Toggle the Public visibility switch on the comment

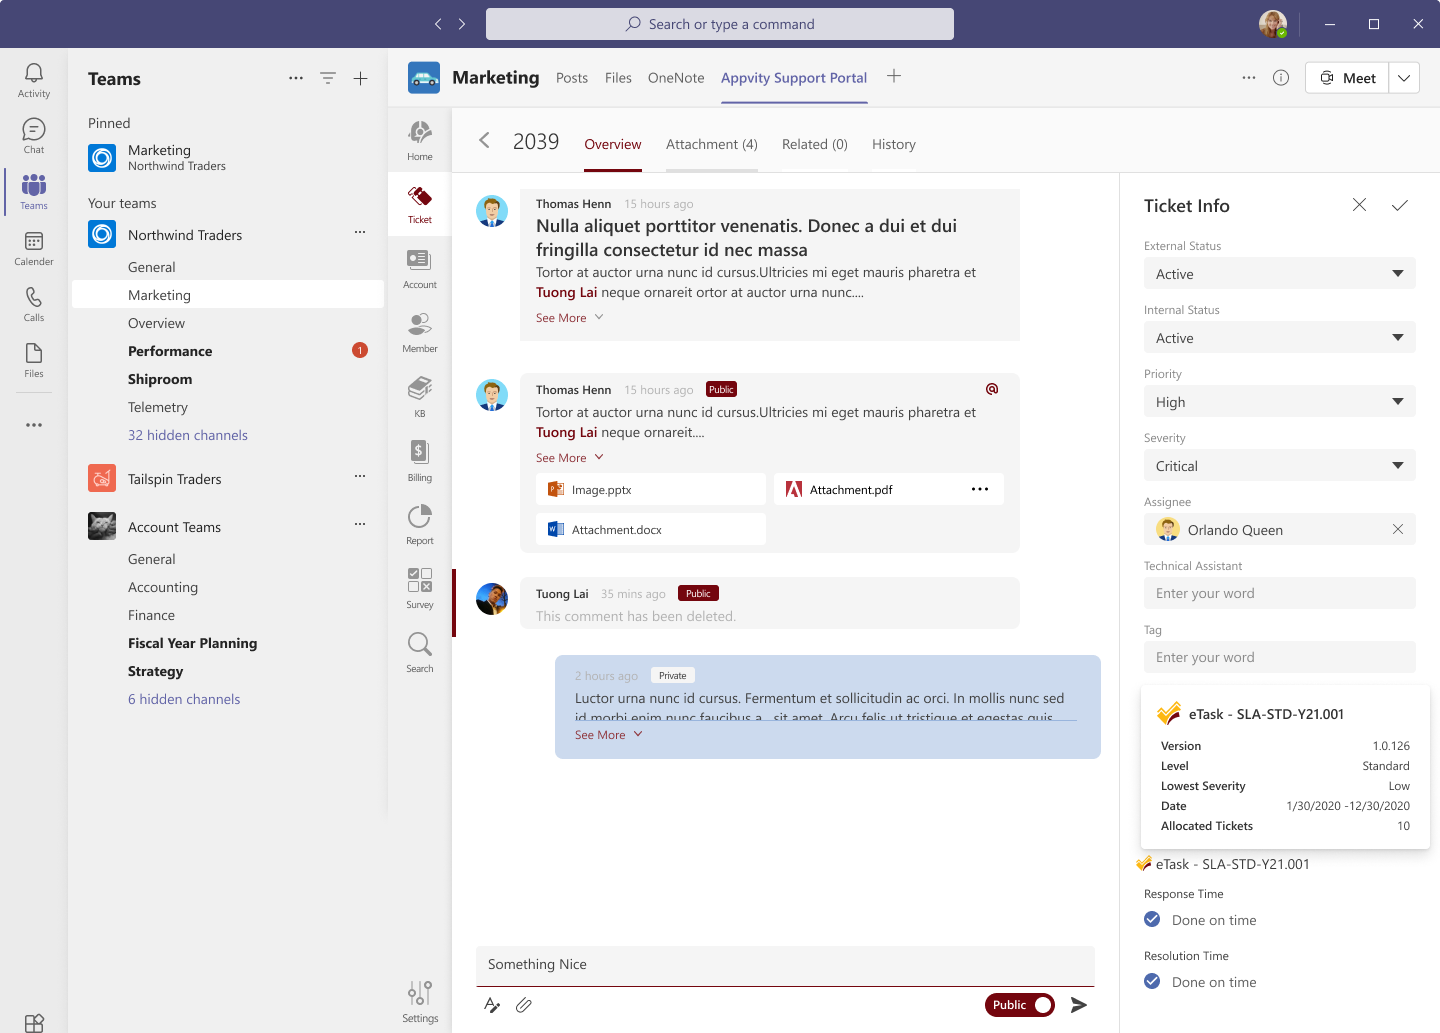[x=1019, y=1005]
